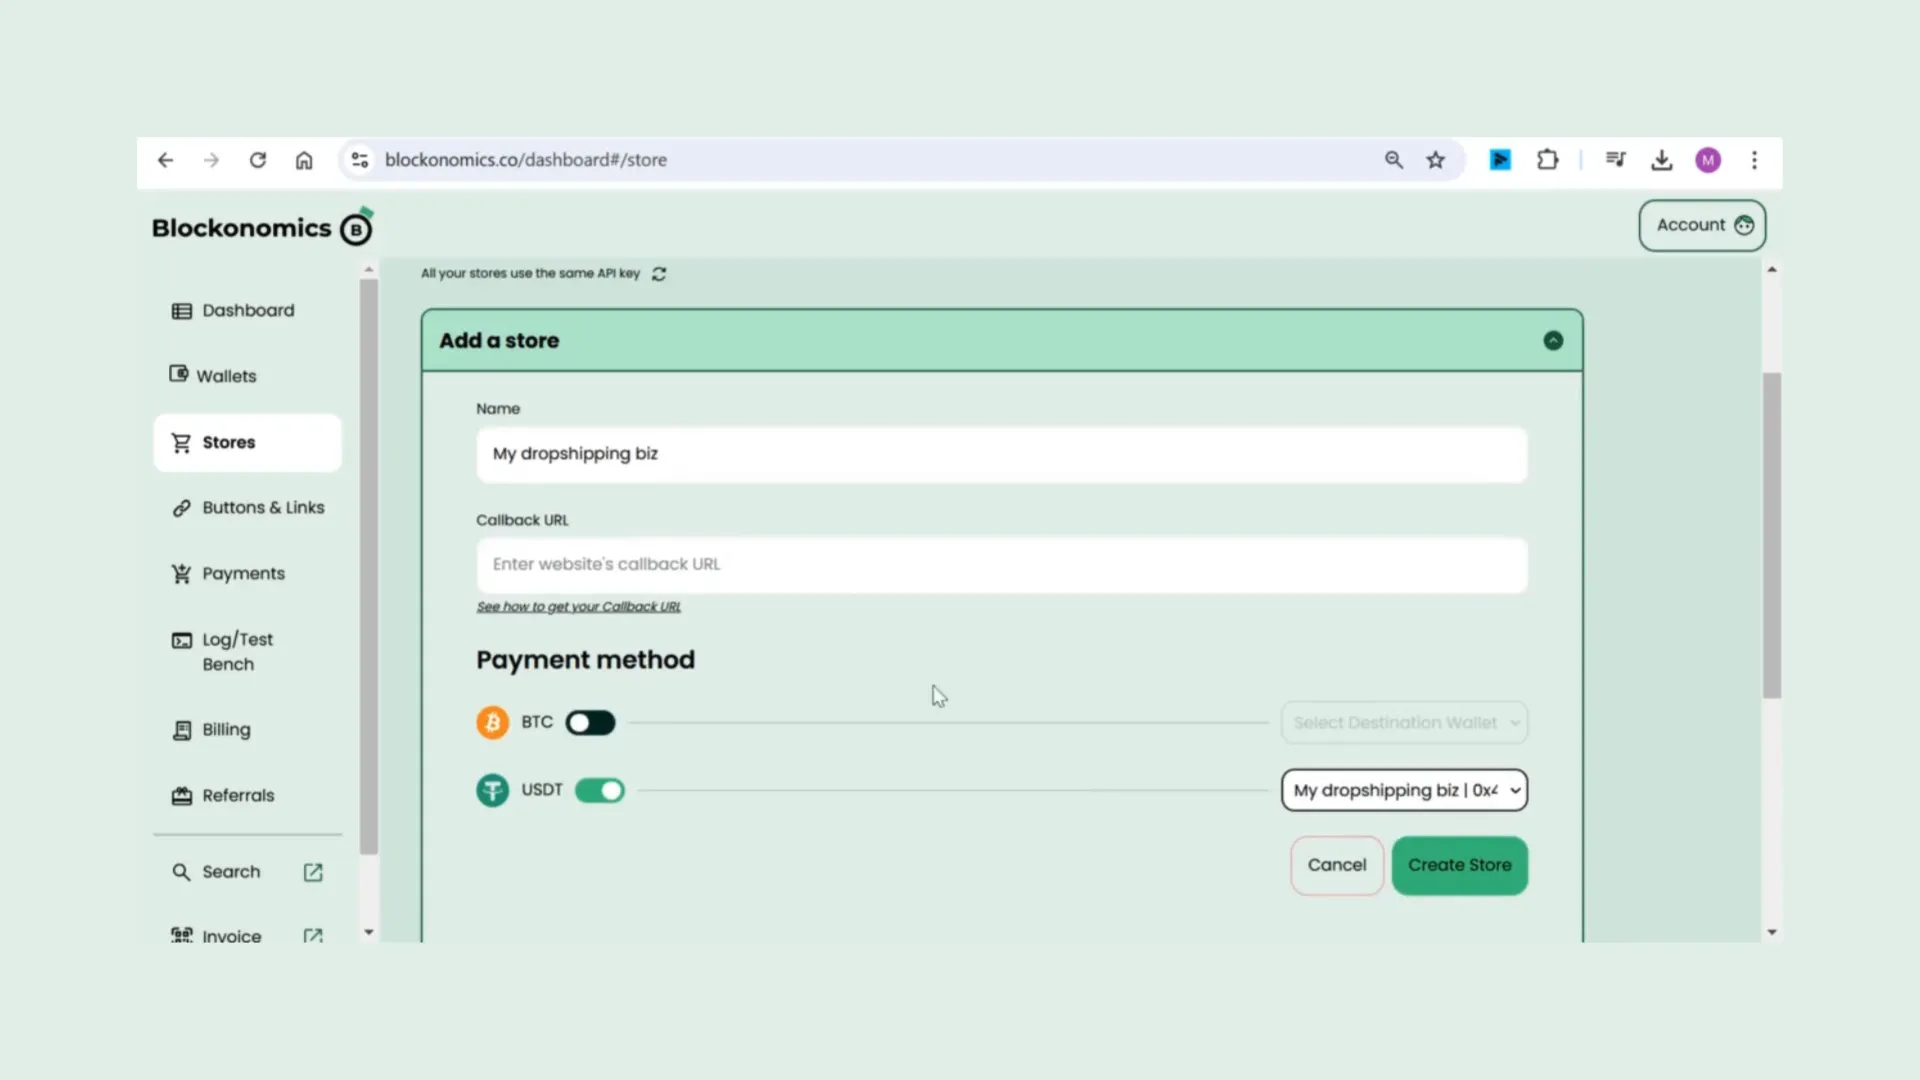Select destination wallet for BTC

tap(1403, 721)
